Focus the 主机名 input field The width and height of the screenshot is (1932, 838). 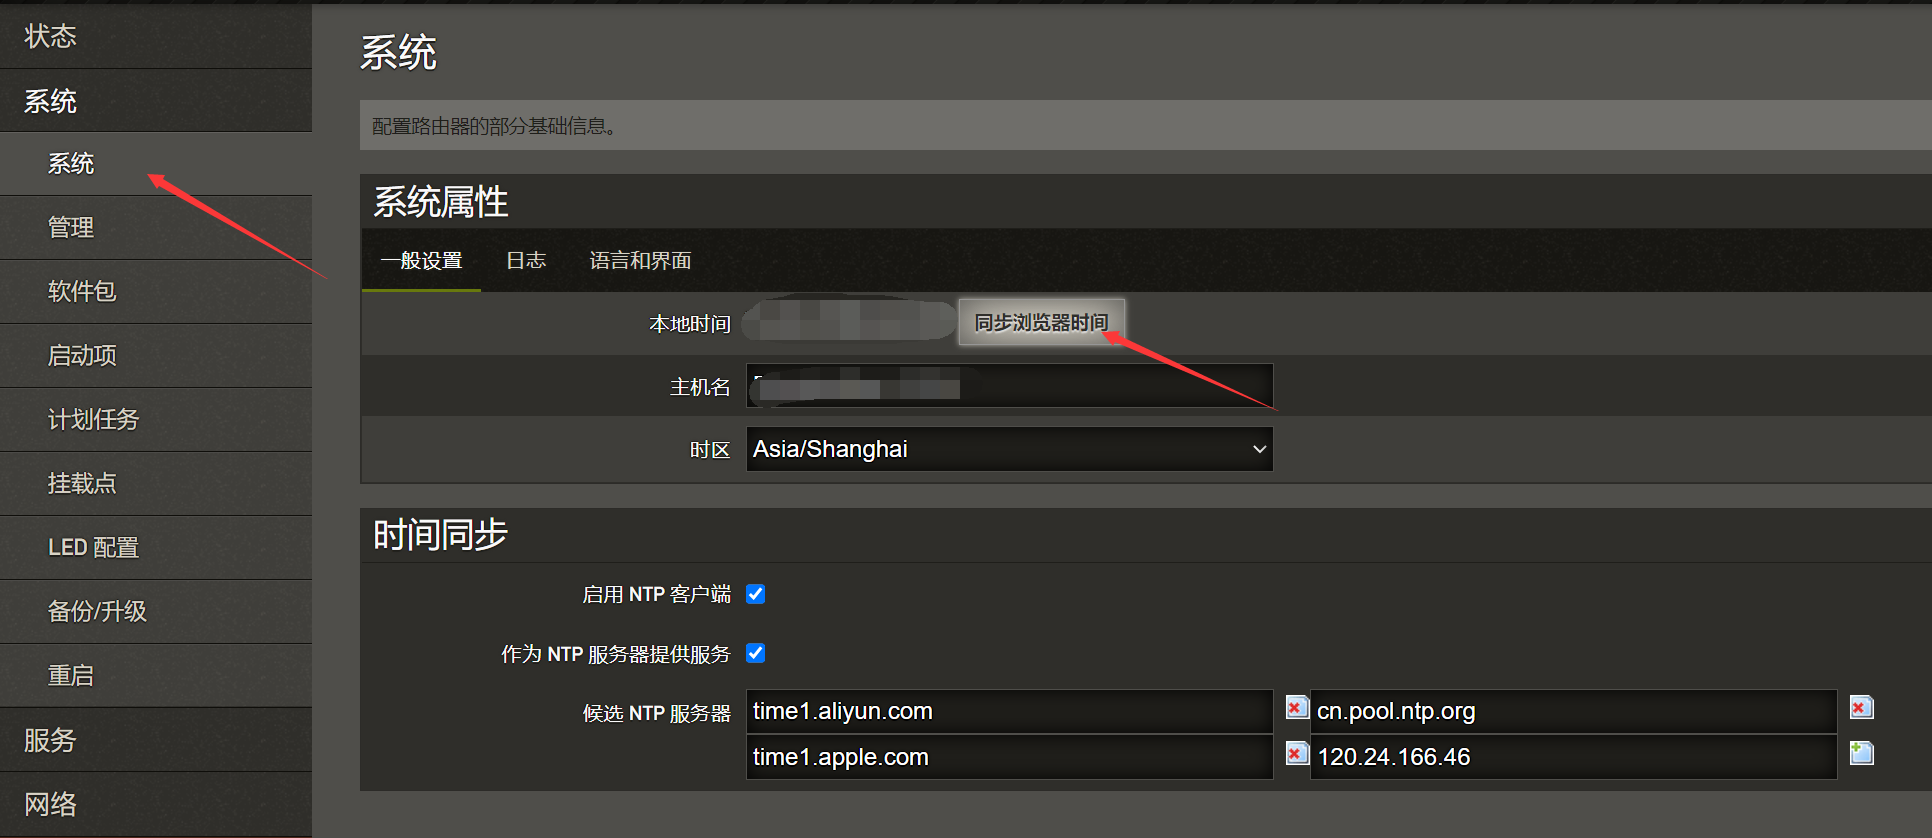pyautogui.click(x=1009, y=386)
